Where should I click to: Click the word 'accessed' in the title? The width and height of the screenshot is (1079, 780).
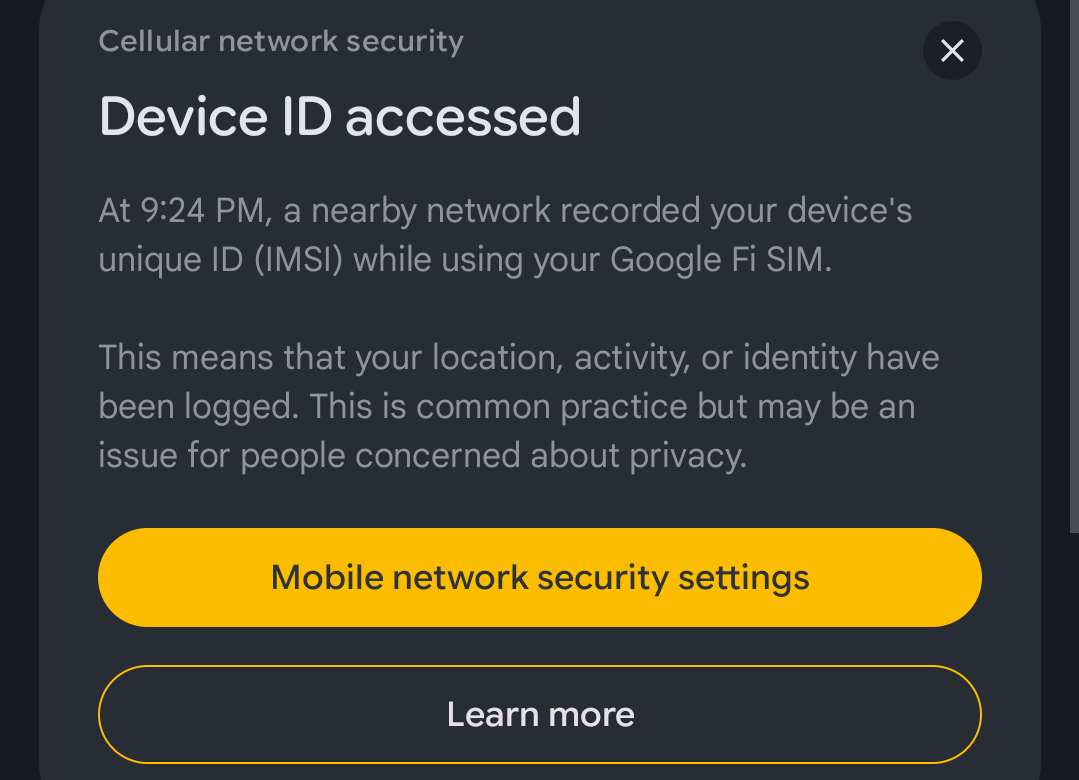462,117
